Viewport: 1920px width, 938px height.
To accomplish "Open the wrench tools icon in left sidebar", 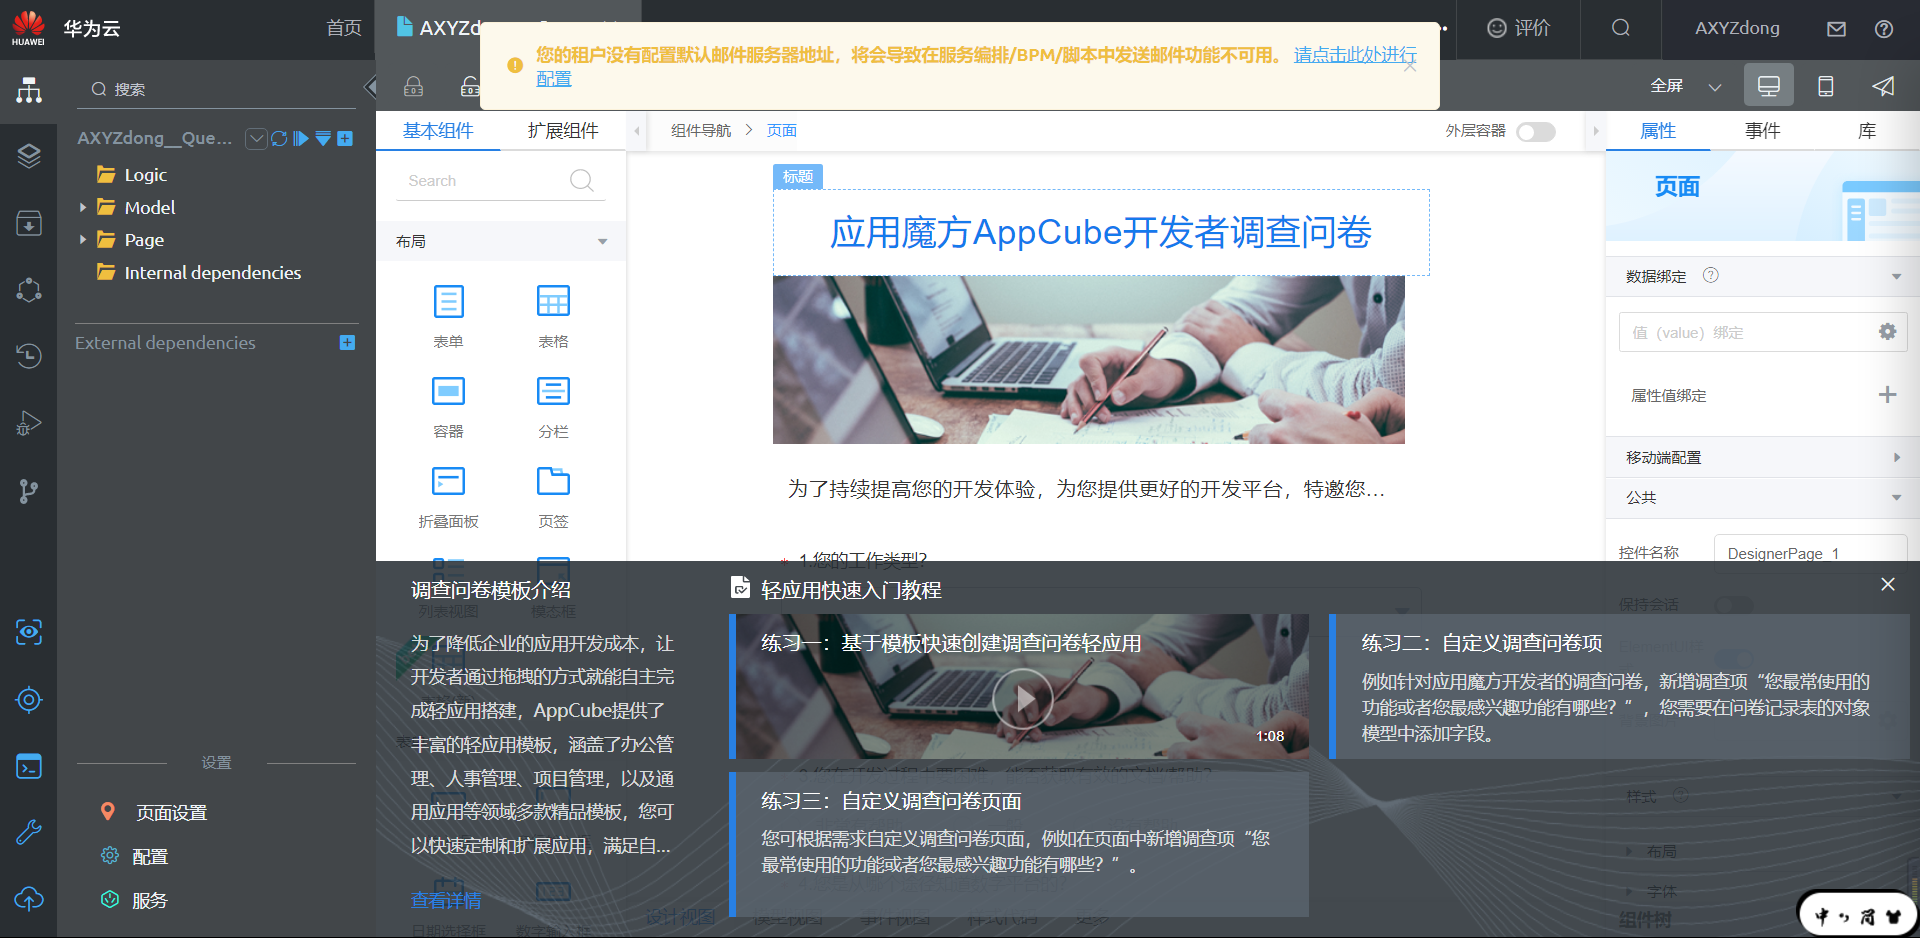I will click(29, 832).
